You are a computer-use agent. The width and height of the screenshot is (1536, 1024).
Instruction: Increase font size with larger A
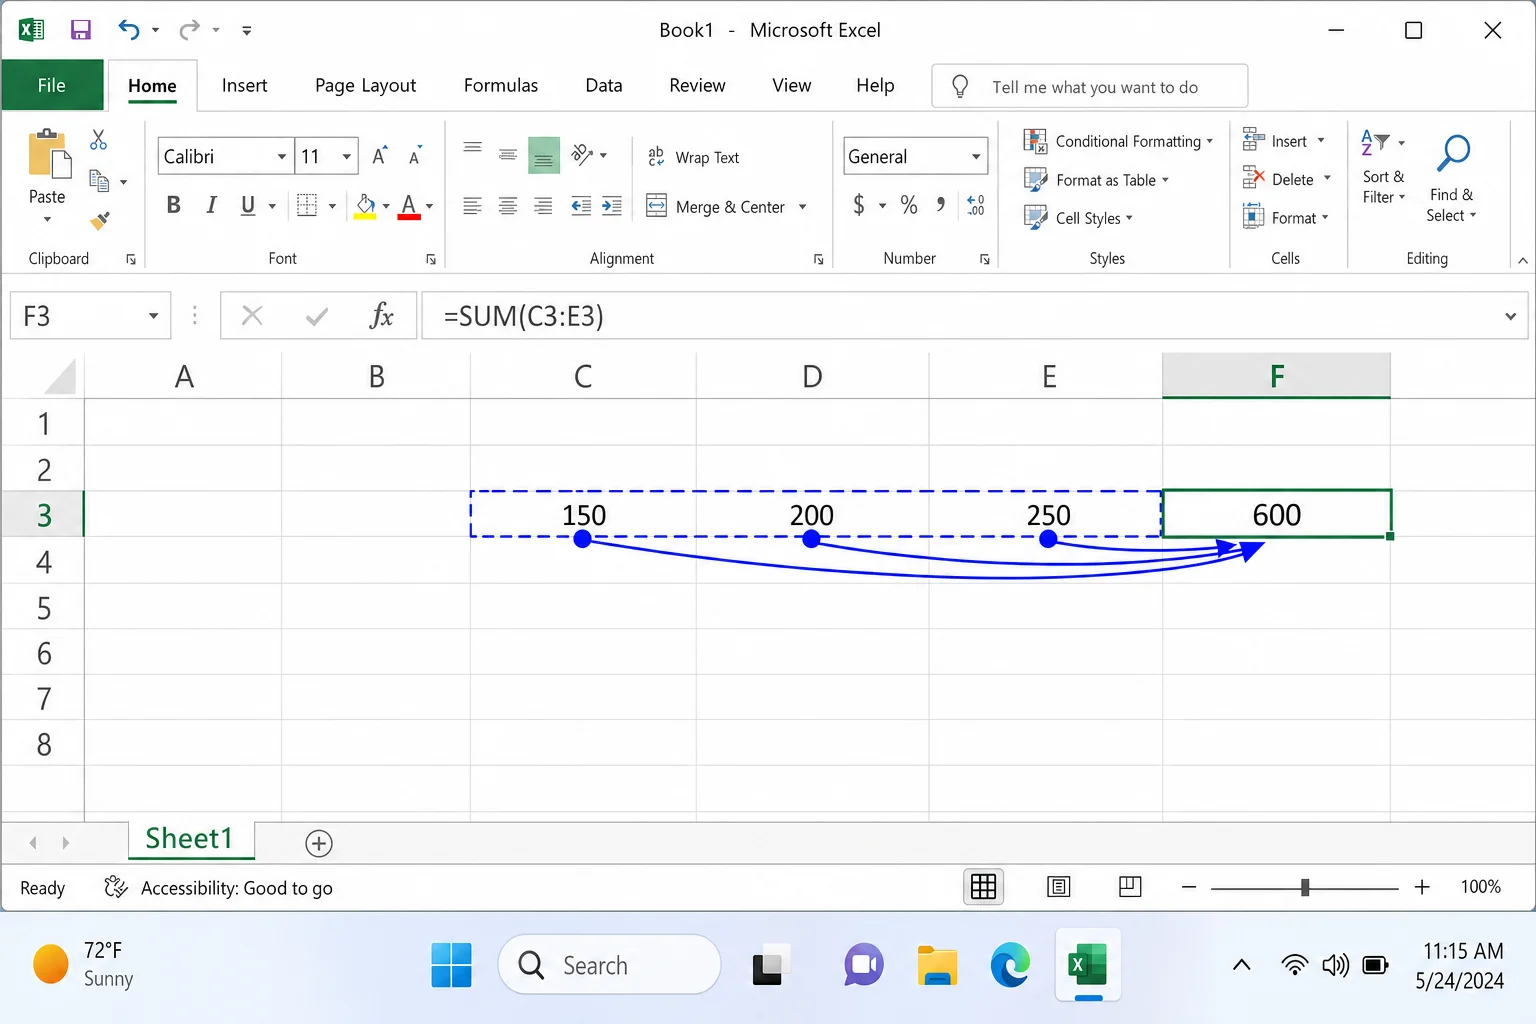tap(380, 156)
